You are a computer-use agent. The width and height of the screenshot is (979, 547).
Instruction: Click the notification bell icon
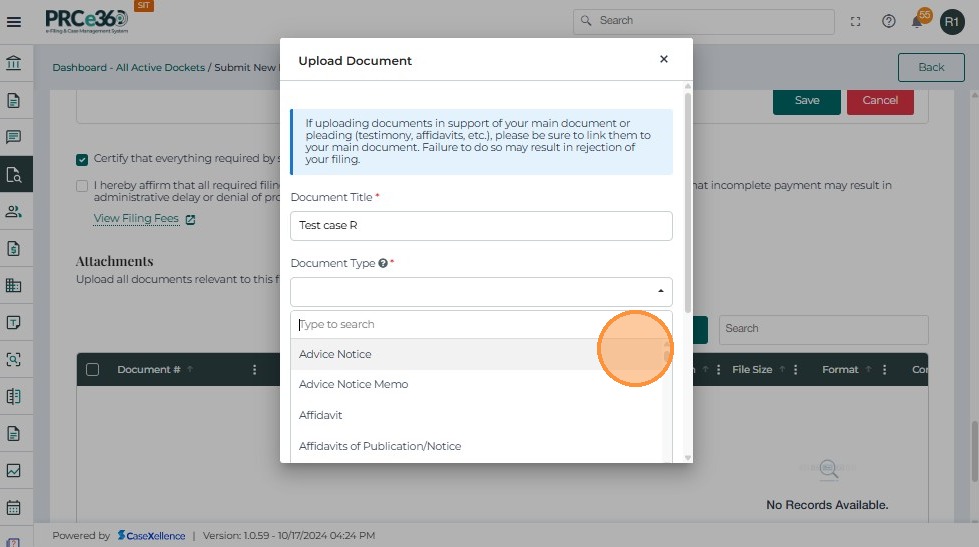click(917, 21)
